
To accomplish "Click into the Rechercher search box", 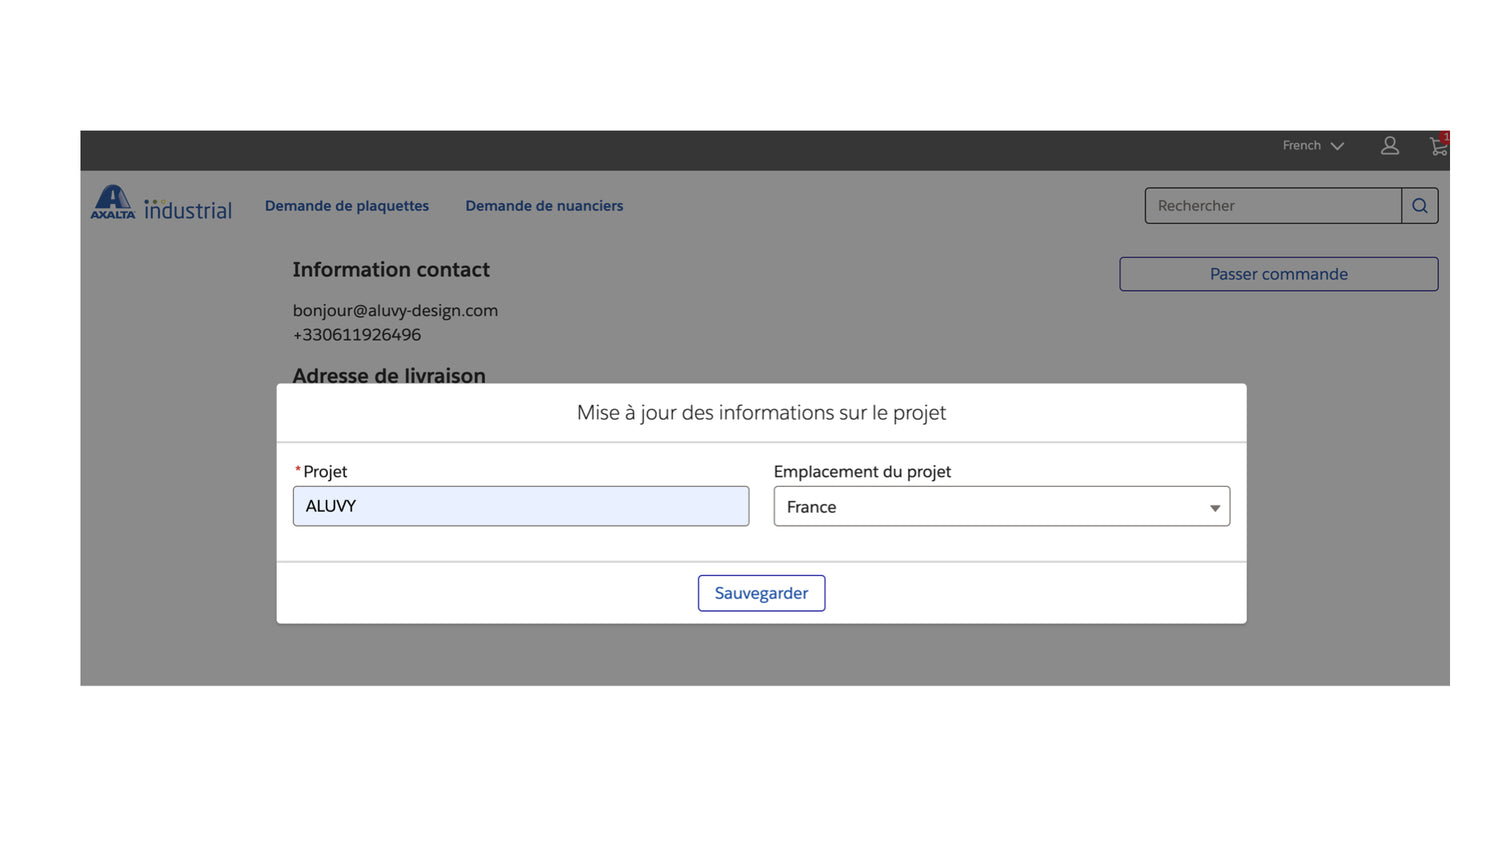I will coord(1272,206).
